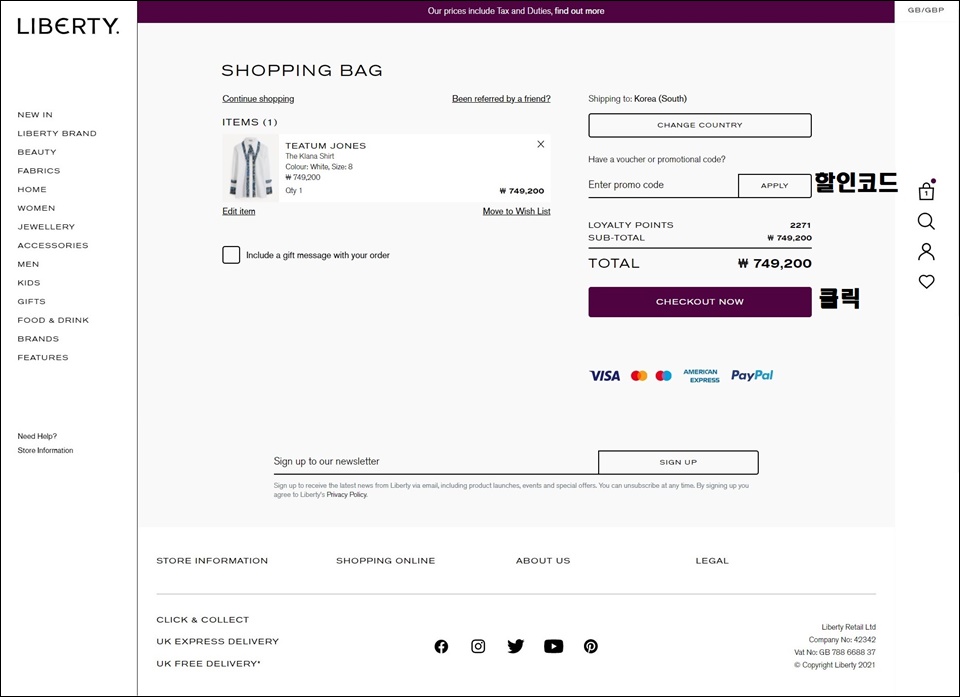Focus the newsletter sign-up email field
960x697 pixels.
pos(435,462)
